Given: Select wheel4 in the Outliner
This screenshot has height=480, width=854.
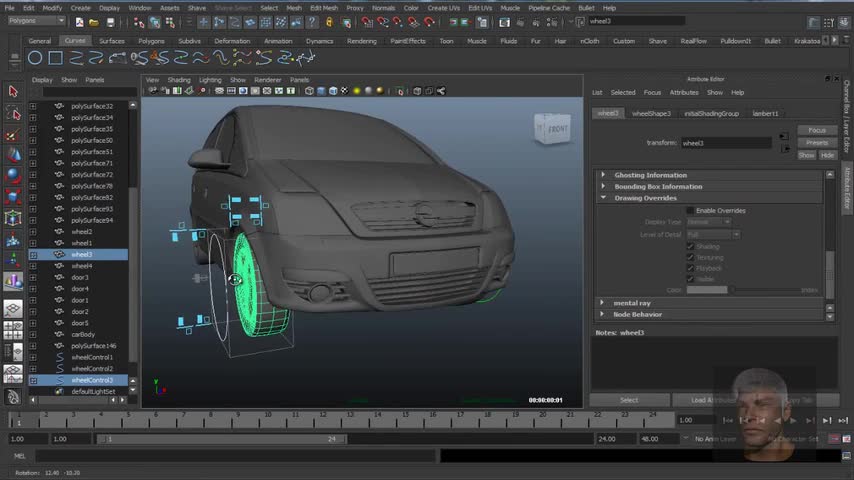Looking at the screenshot, I should [81, 266].
